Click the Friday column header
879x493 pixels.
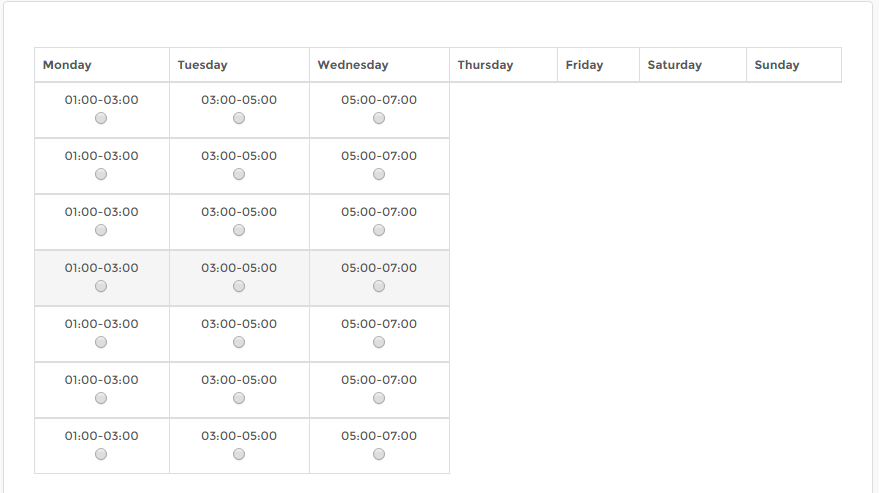click(x=584, y=65)
